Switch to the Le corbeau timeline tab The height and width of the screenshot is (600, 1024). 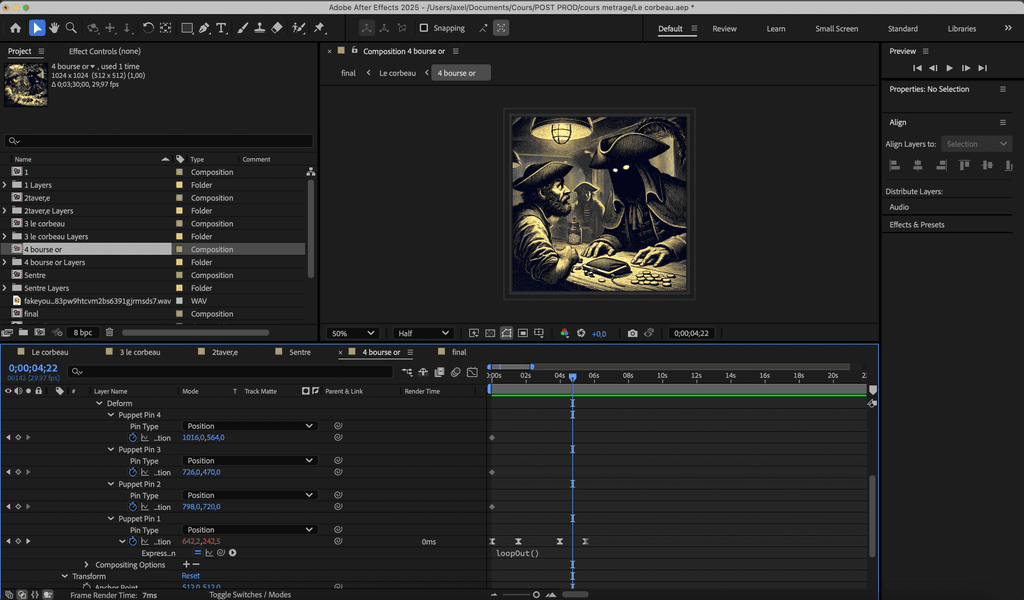coord(50,352)
